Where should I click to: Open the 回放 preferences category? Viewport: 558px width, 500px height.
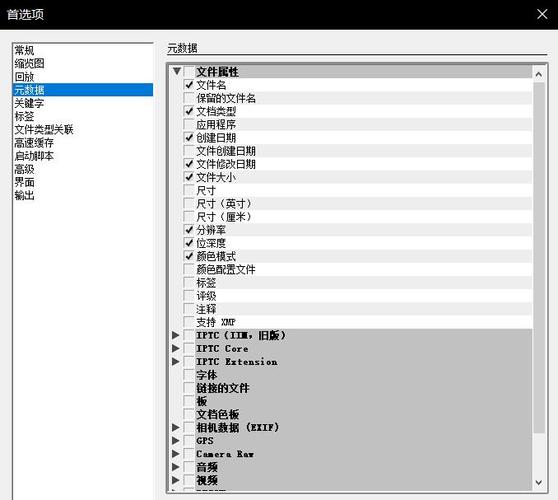tap(83, 77)
